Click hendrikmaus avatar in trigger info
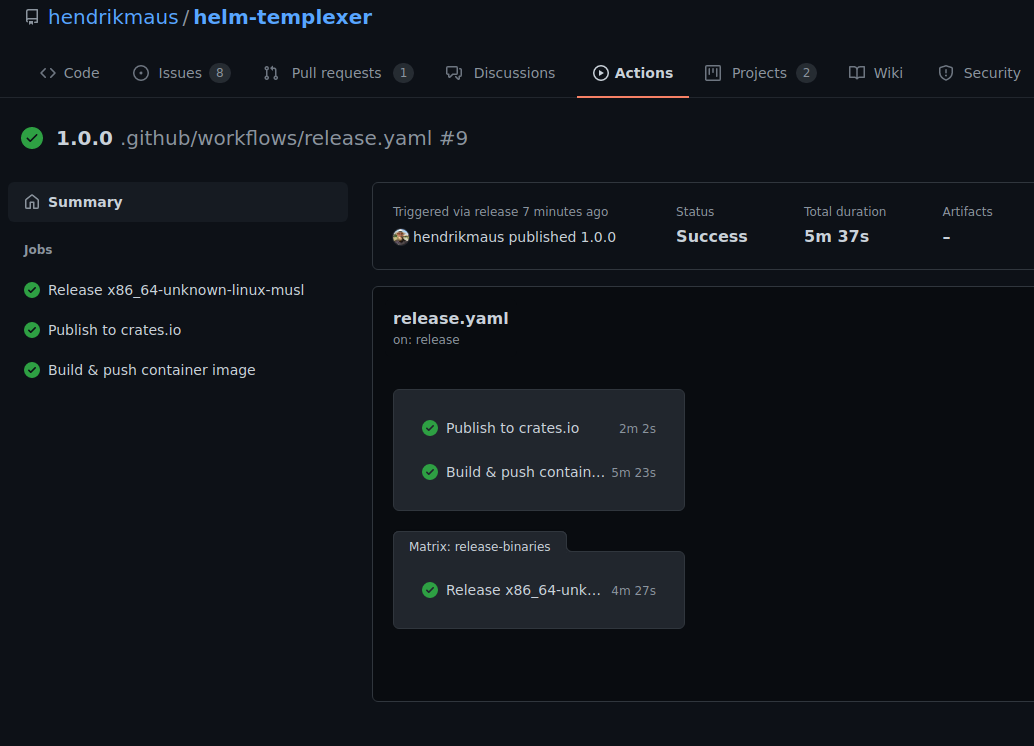This screenshot has height=746, width=1034. [x=401, y=237]
